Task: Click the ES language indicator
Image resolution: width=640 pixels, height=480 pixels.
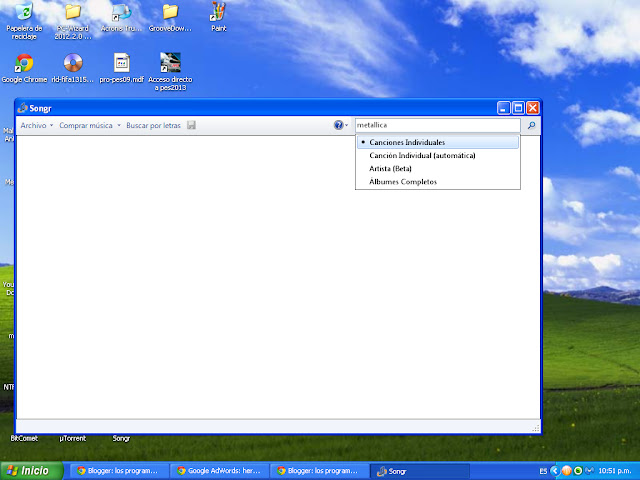Action: point(543,471)
